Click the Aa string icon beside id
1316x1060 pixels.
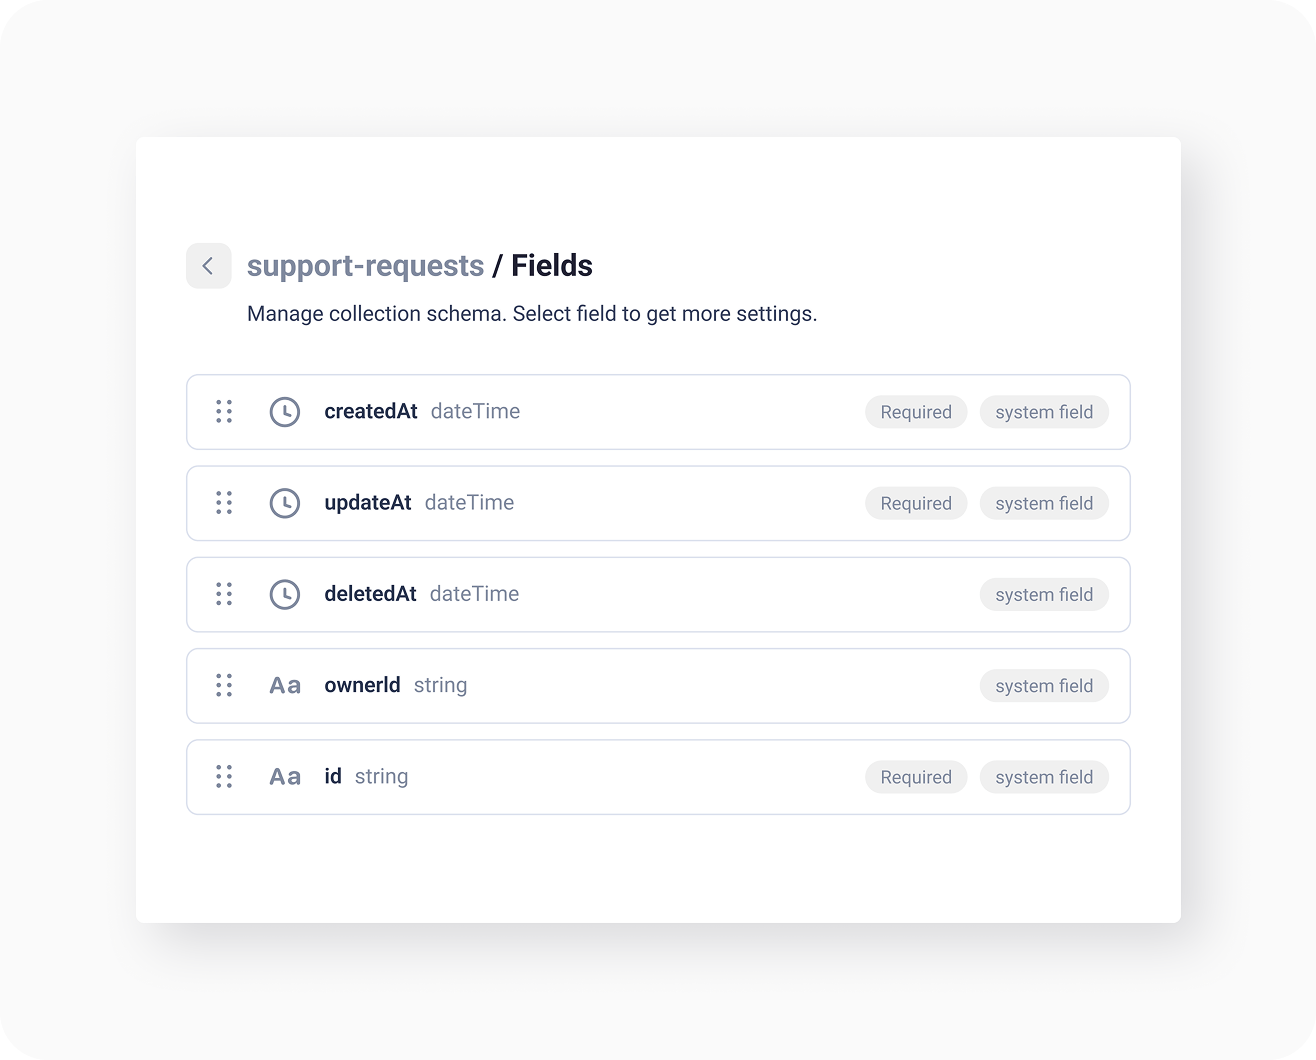285,777
